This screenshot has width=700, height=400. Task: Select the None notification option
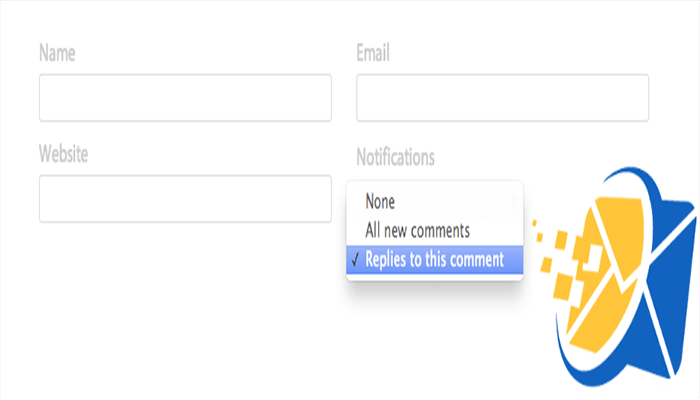pos(380,200)
